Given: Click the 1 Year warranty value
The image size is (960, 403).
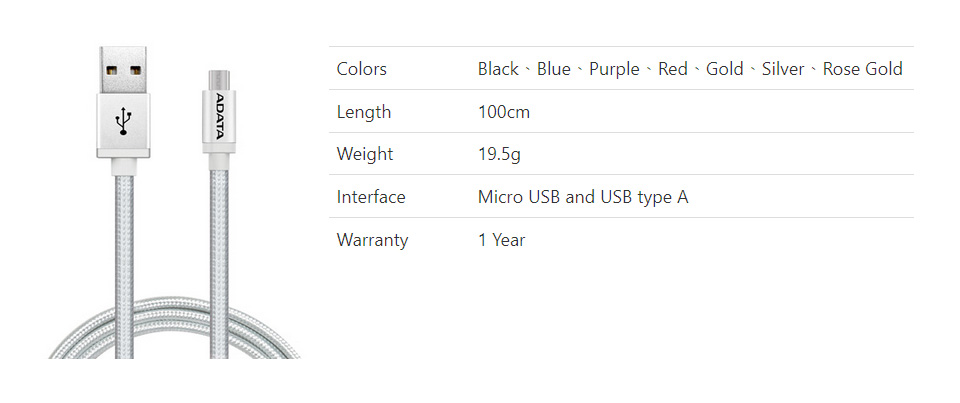Looking at the screenshot, I should (501, 239).
